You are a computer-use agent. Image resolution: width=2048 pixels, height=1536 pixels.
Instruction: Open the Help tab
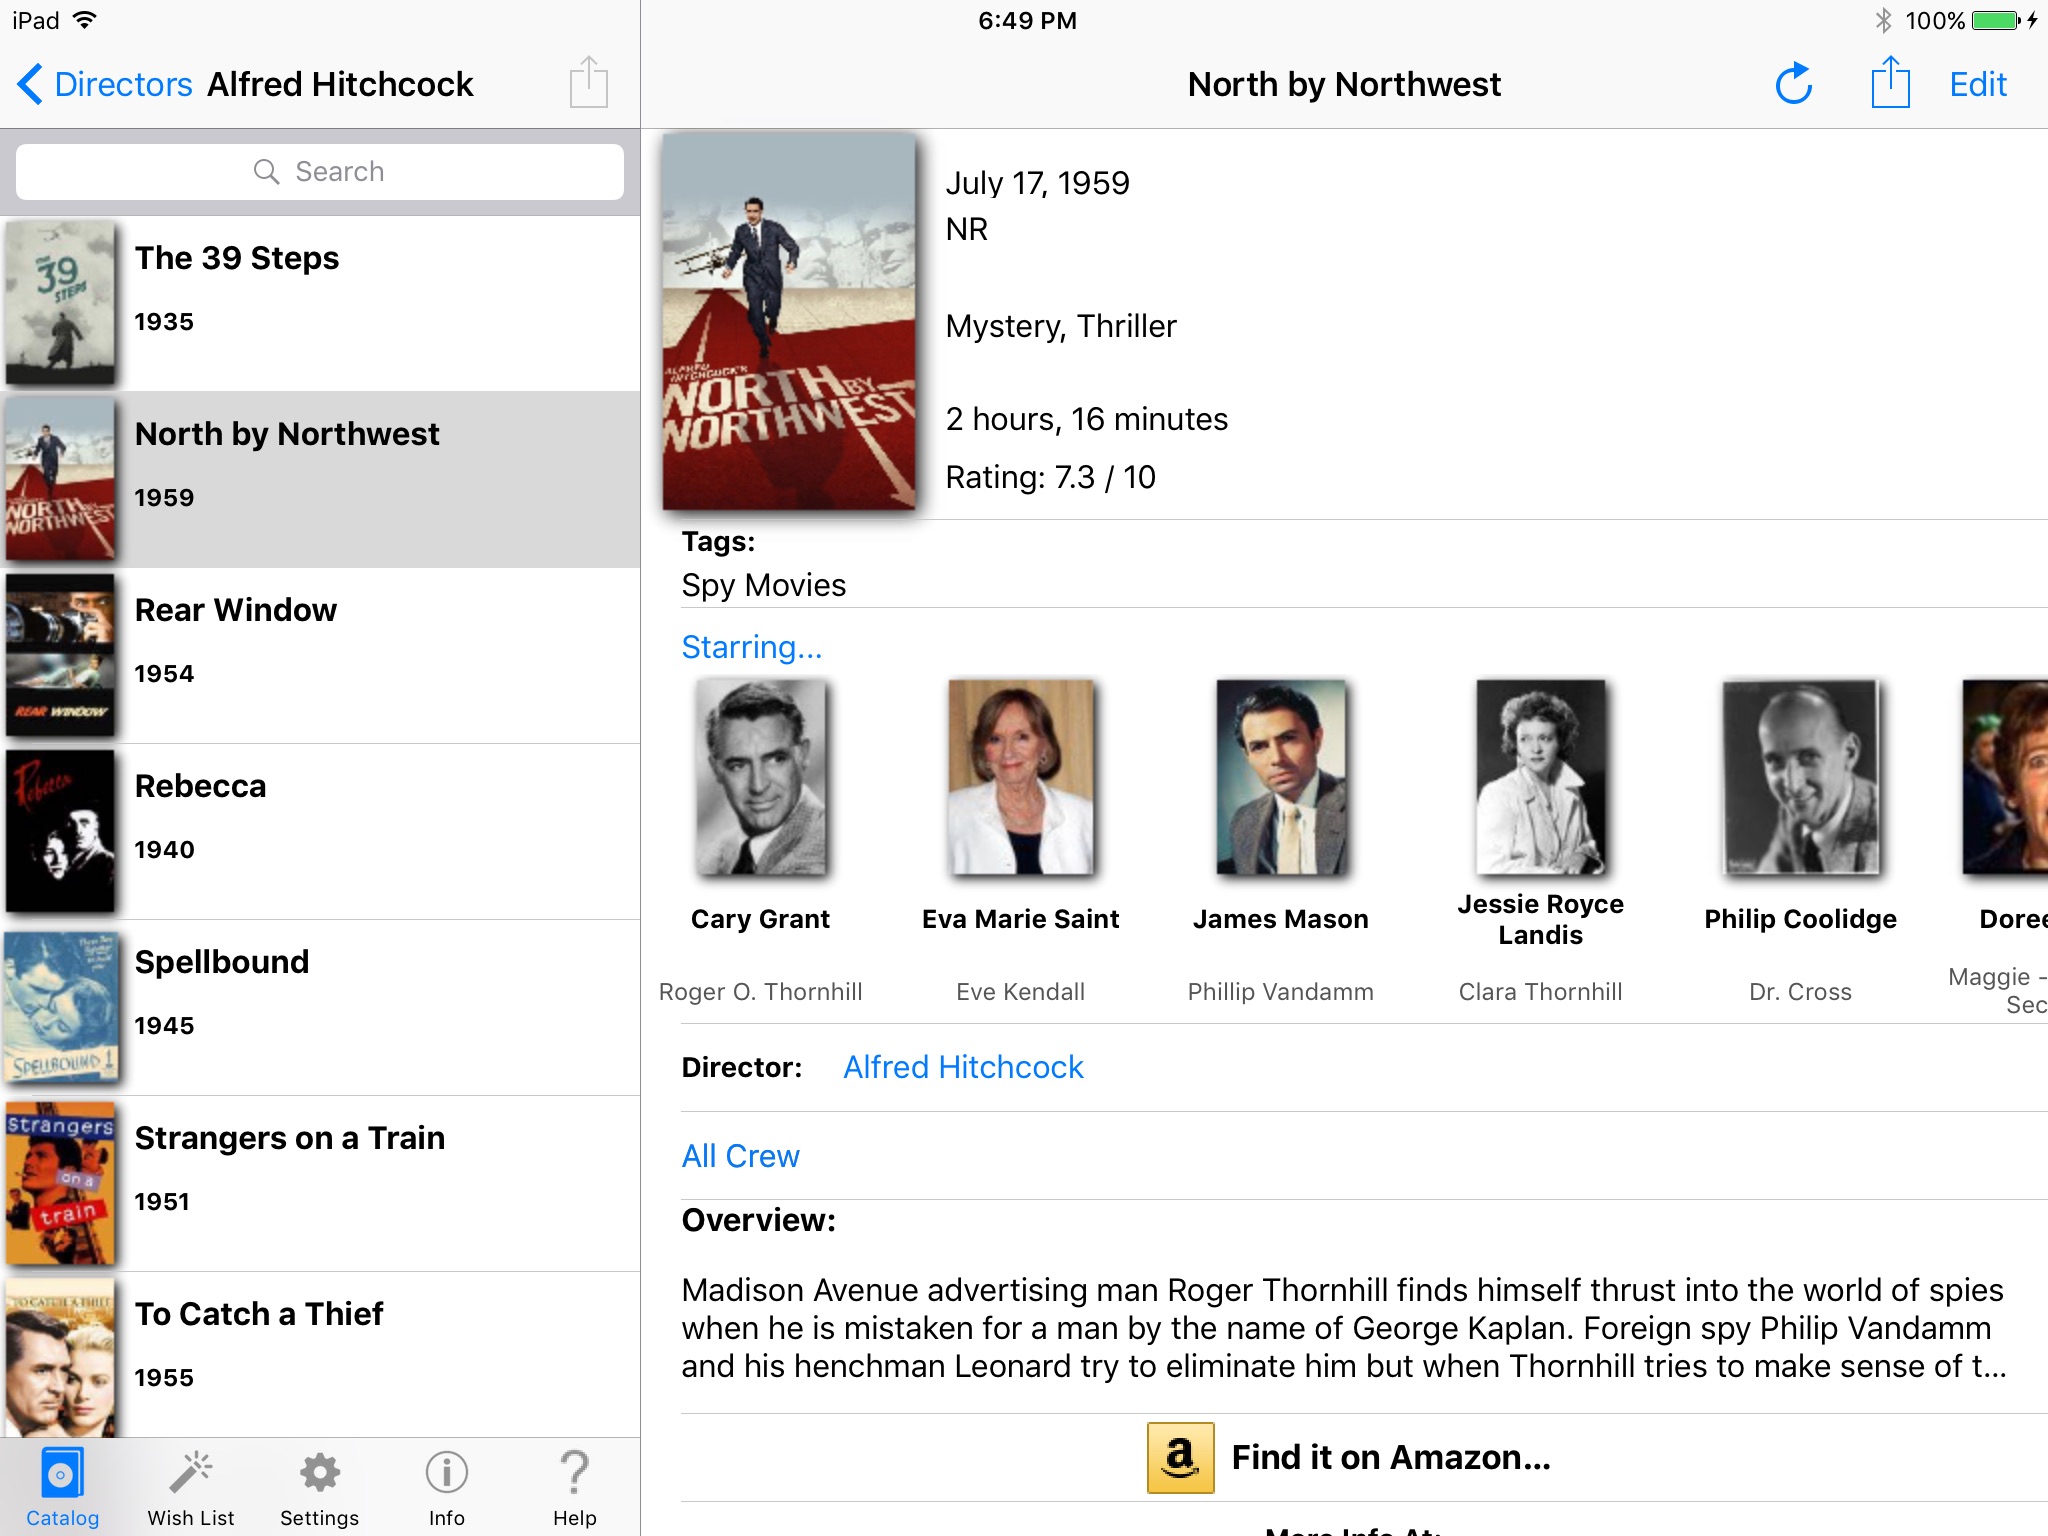pos(575,1488)
